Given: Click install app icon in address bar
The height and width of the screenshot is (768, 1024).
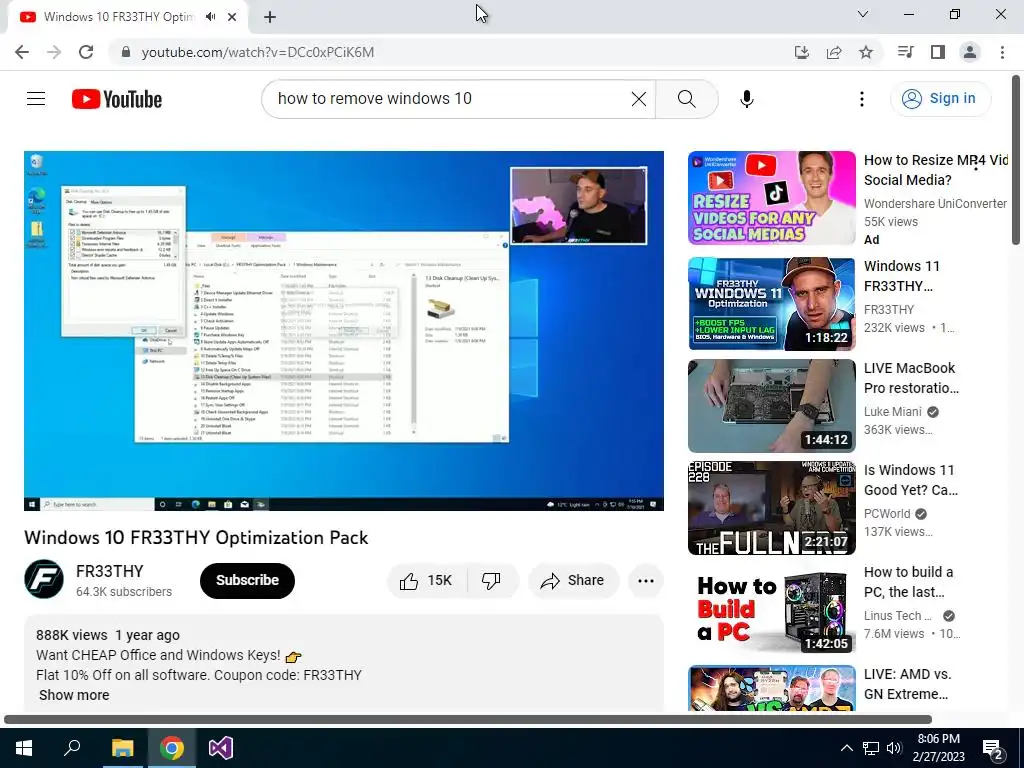Looking at the screenshot, I should point(801,52).
